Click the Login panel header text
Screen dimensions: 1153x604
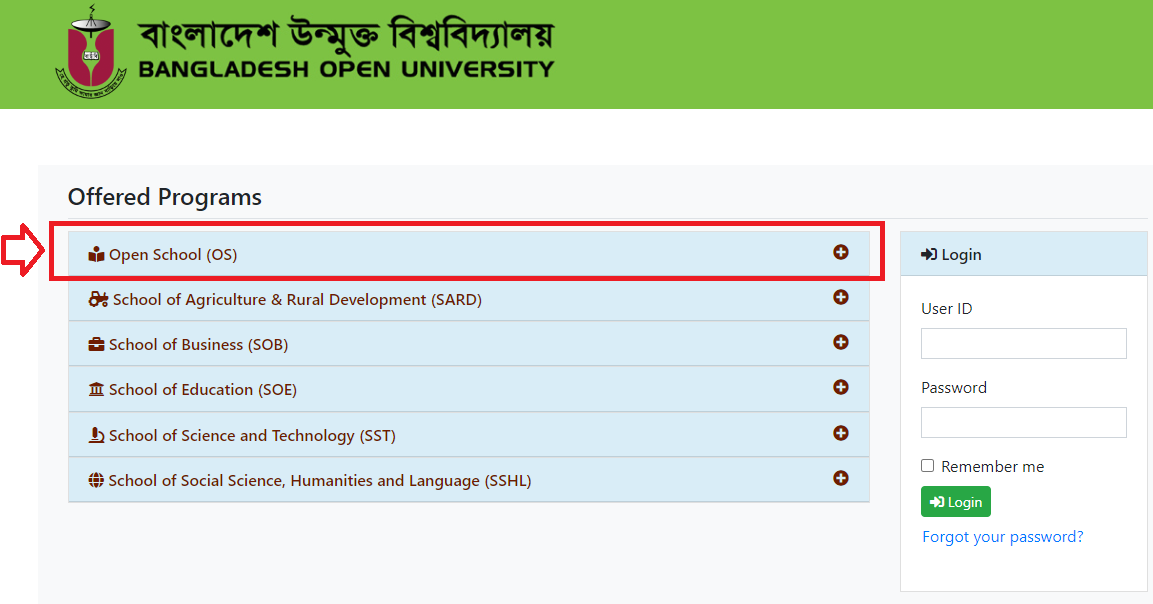961,255
